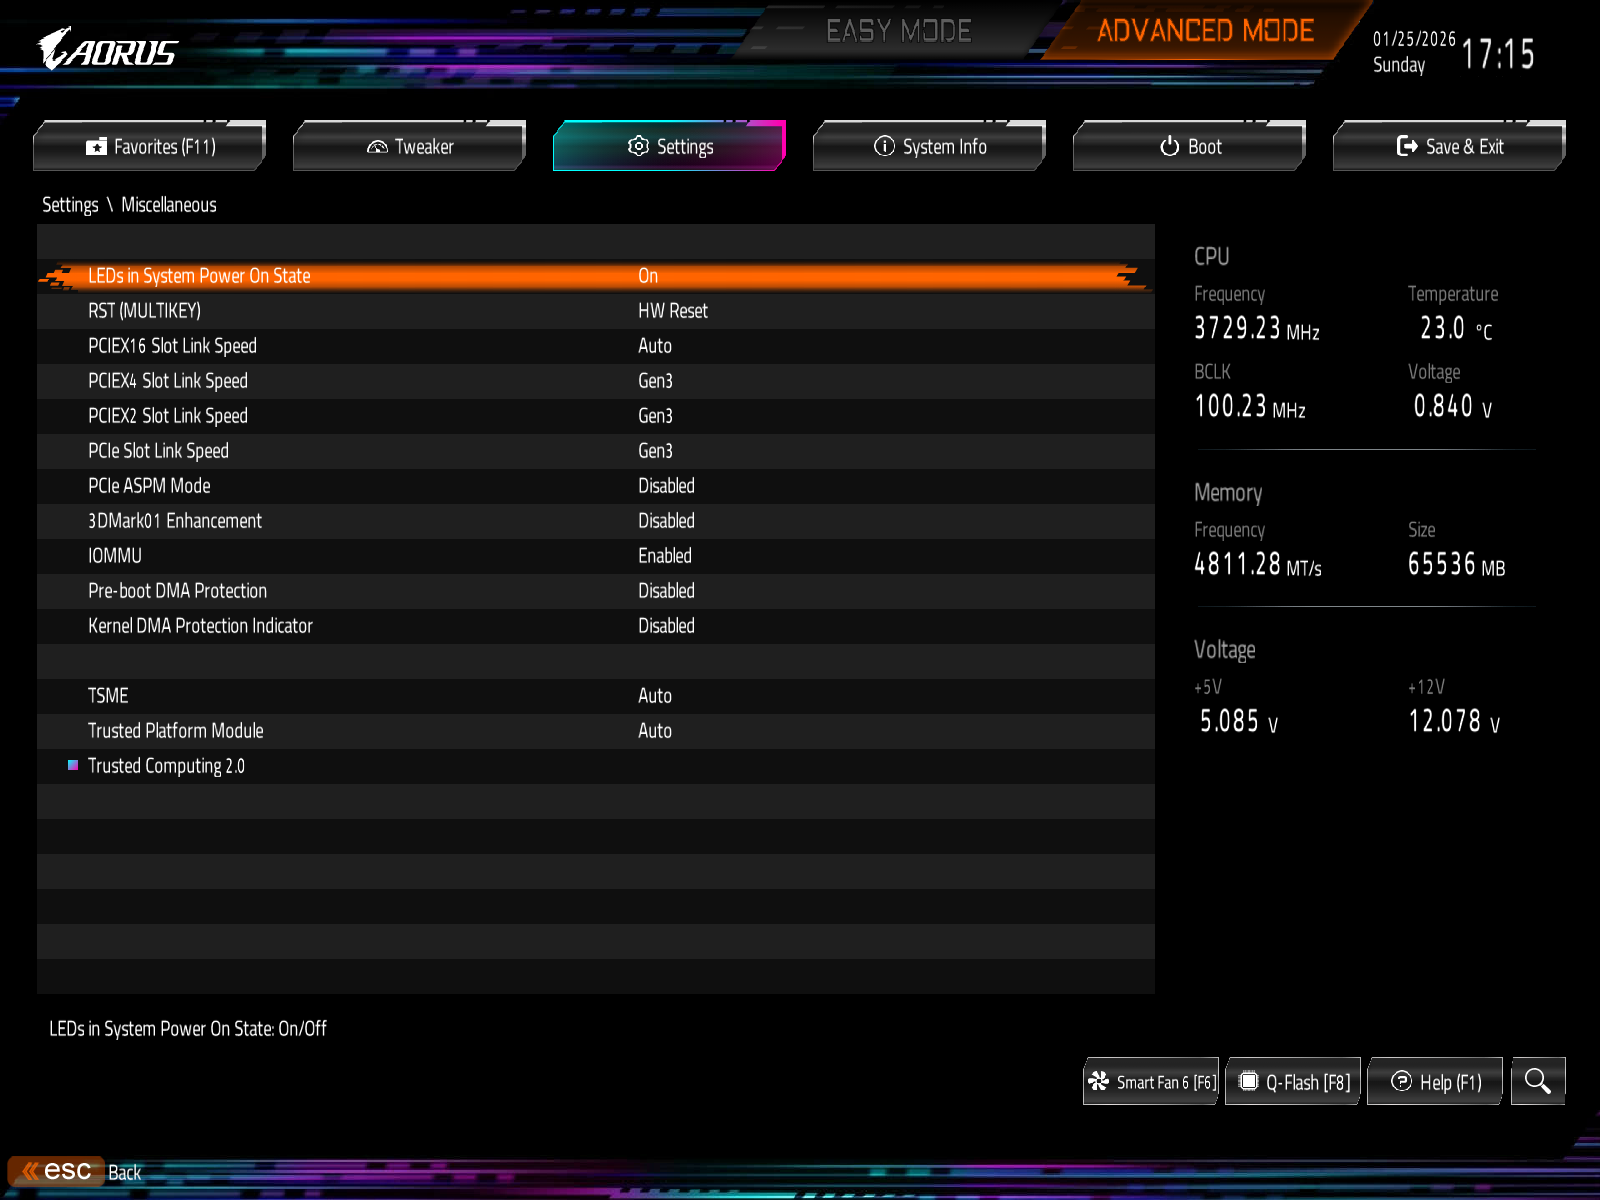1600x1200 pixels.
Task: Switch to the System Info tab
Action: click(x=930, y=147)
